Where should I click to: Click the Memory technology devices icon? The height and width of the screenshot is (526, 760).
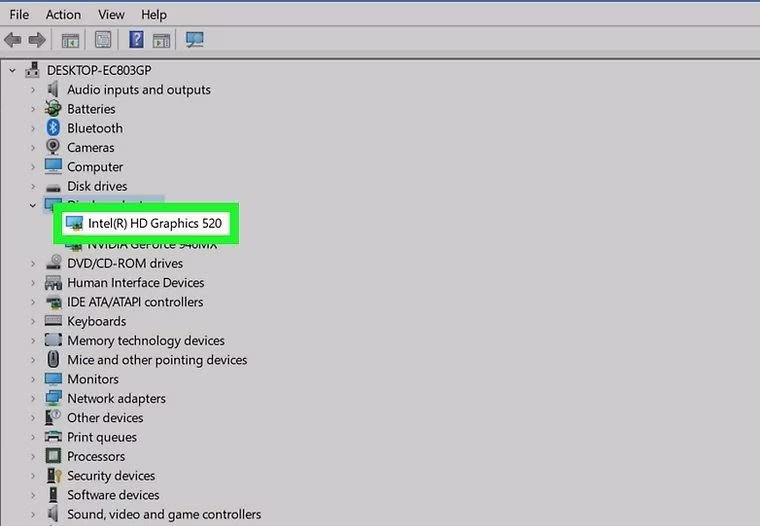[x=53, y=340]
